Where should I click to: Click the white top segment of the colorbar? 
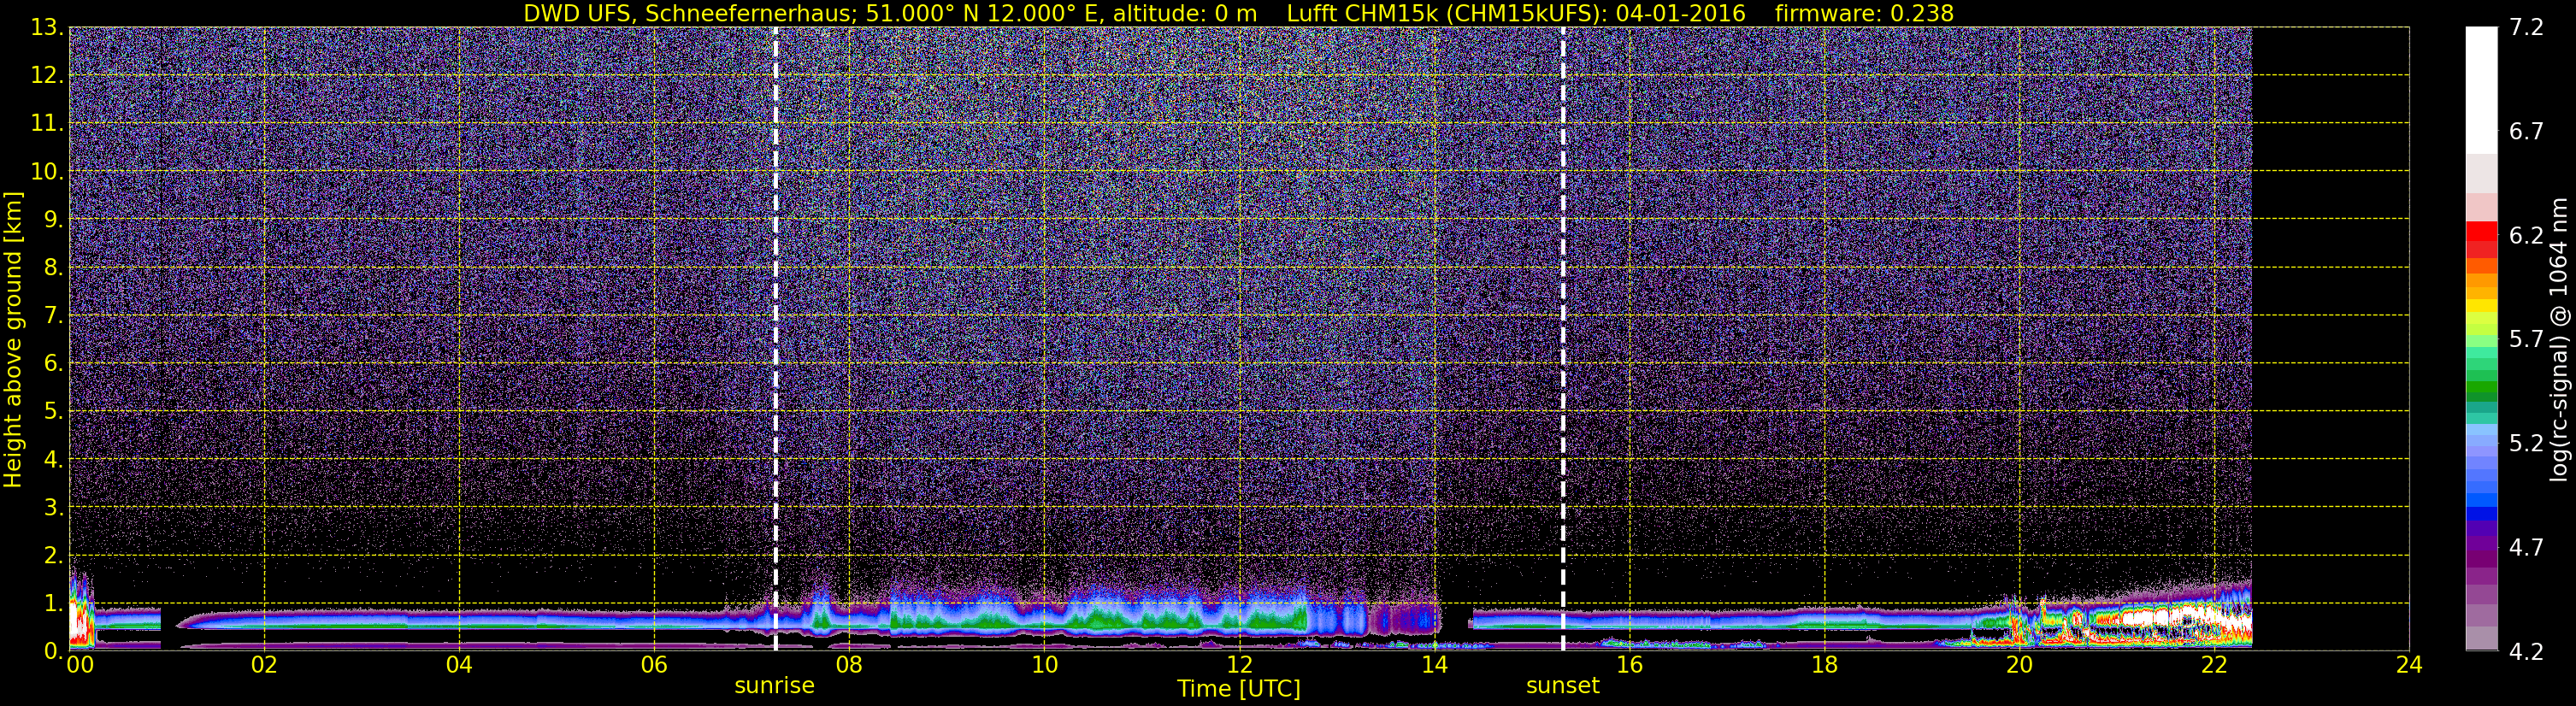[2481, 90]
